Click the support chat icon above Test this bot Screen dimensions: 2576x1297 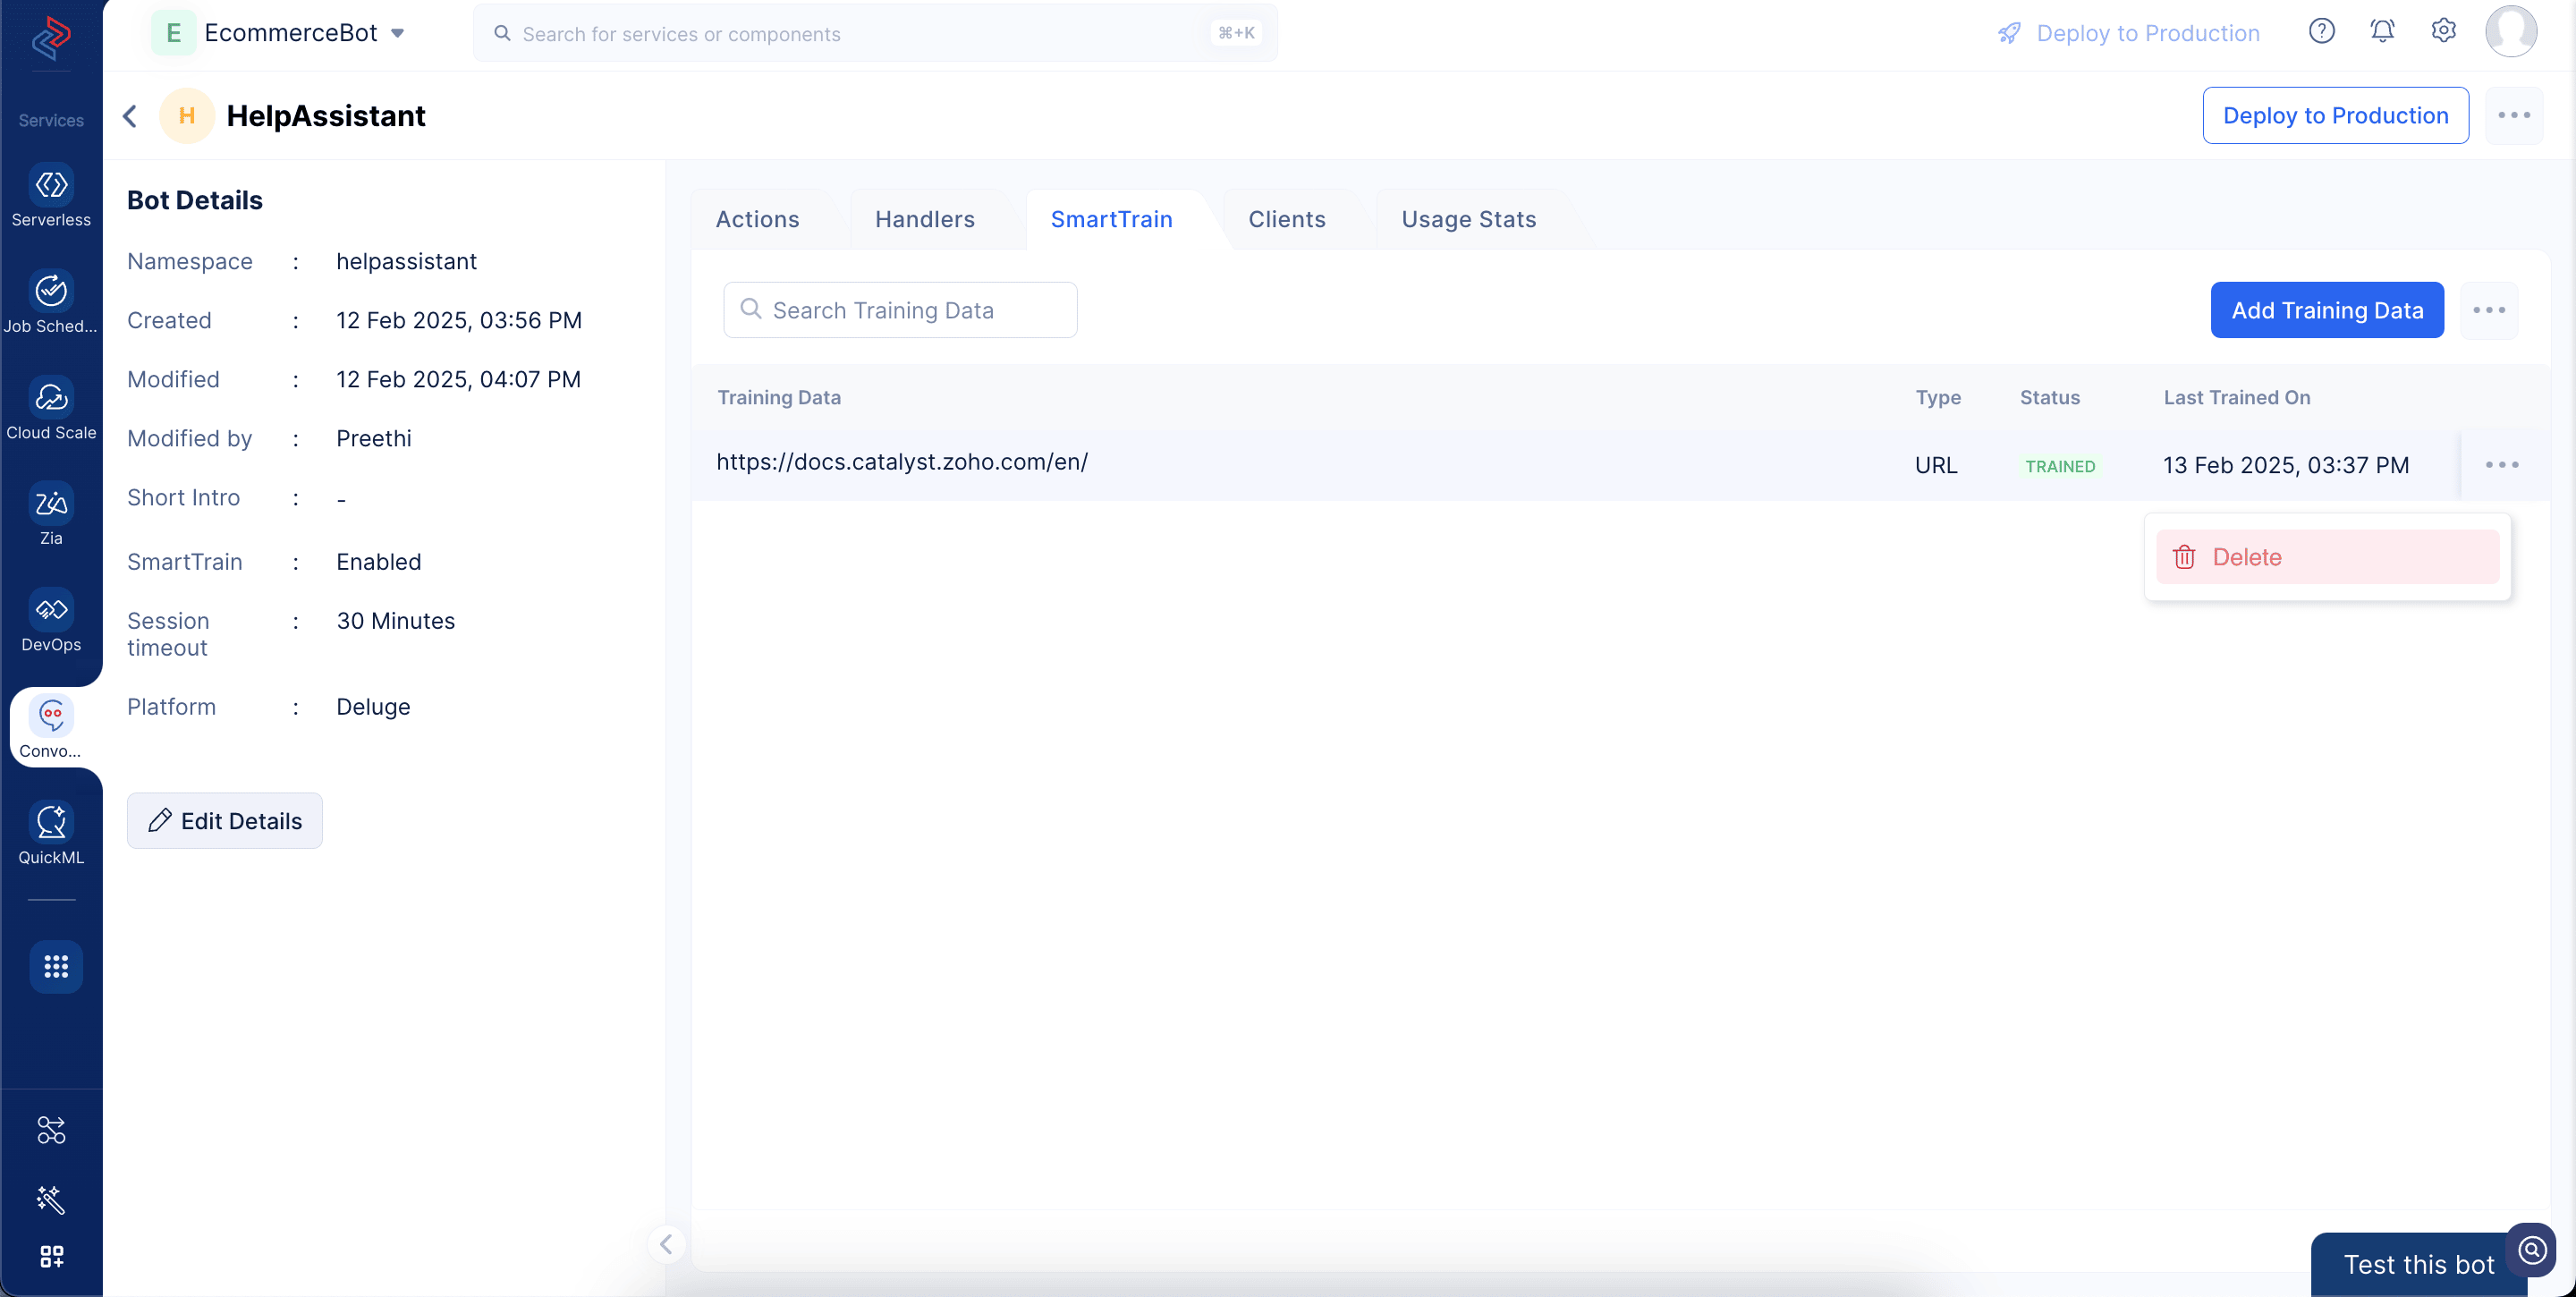point(2532,1250)
